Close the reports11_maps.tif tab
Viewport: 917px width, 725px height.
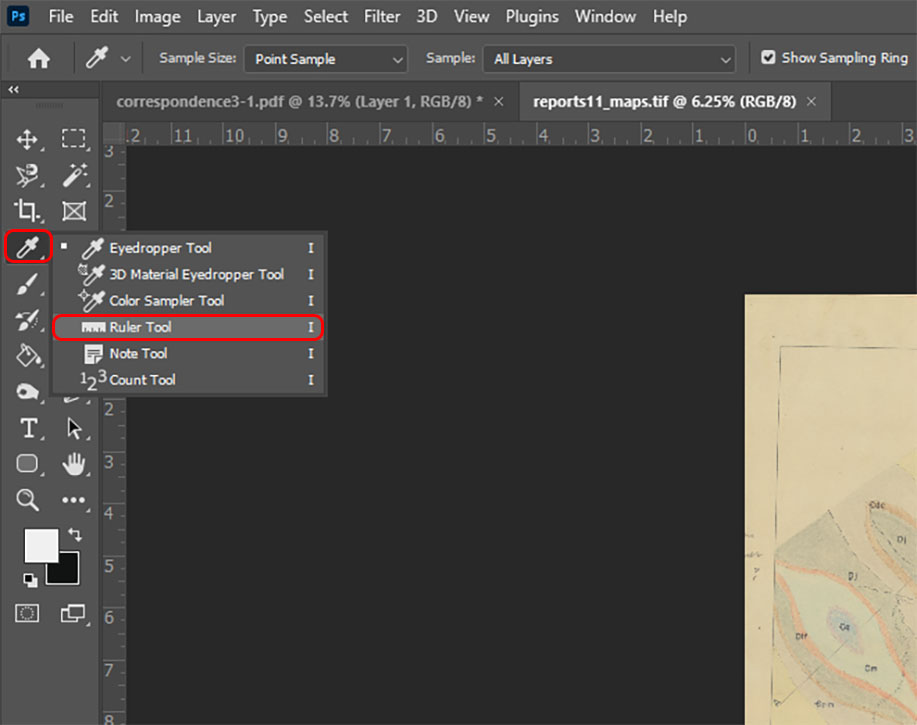point(811,101)
